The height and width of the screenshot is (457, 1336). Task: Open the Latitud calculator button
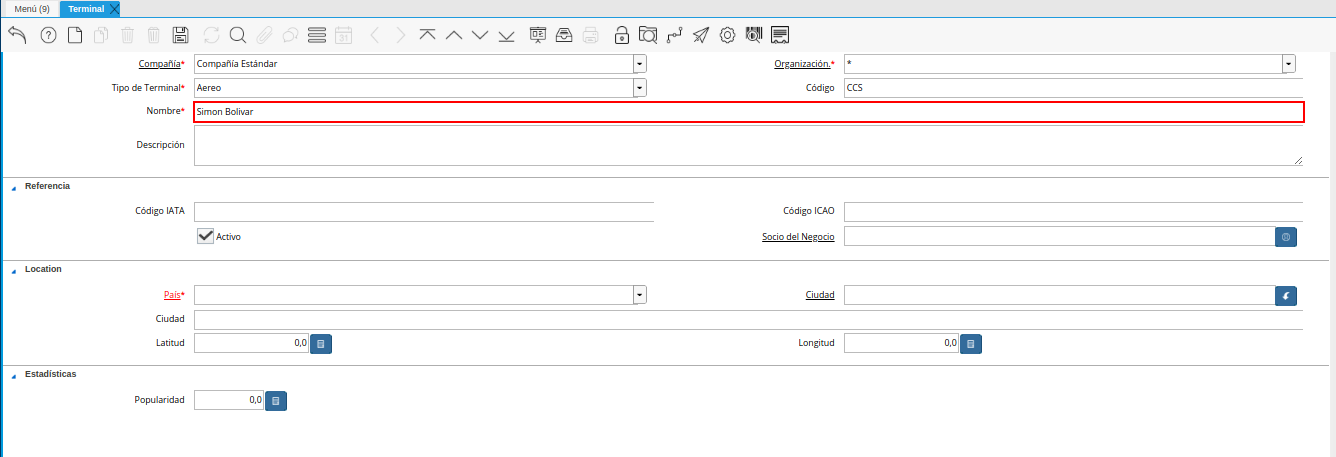[321, 344]
